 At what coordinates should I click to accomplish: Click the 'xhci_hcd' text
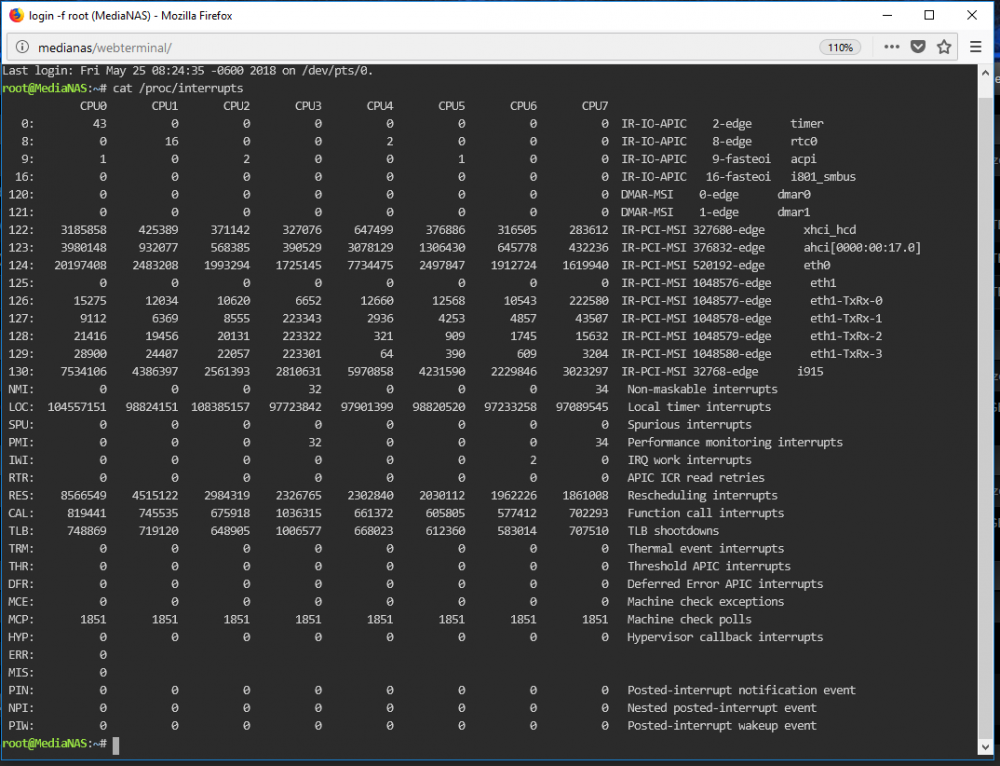830,230
